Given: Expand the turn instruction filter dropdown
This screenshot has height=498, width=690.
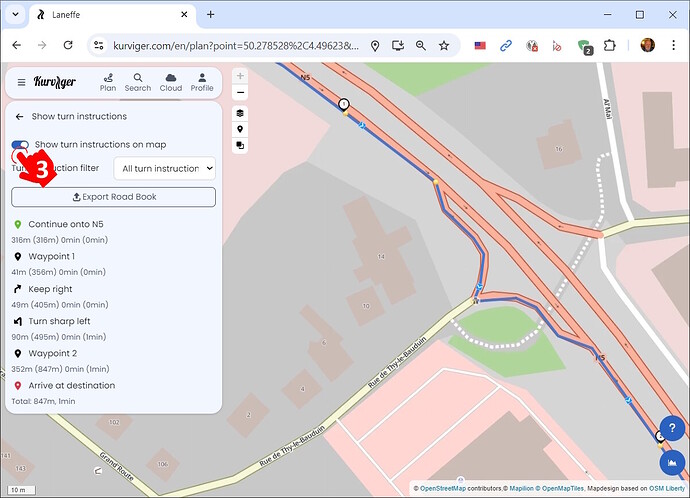Looking at the screenshot, I should click(x=164, y=169).
